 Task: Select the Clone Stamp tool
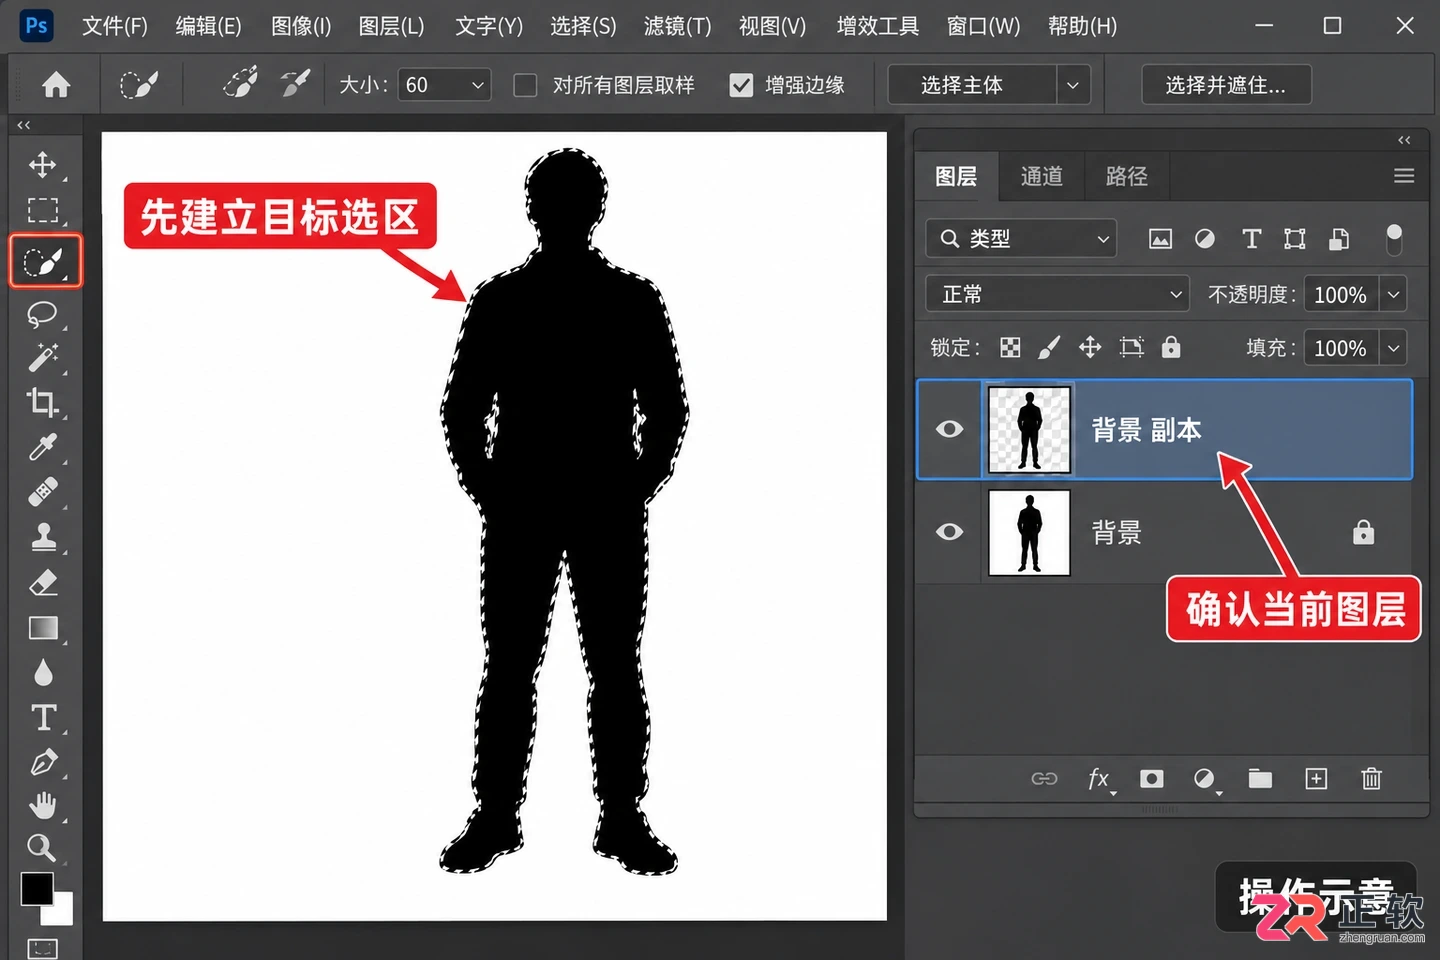click(x=42, y=537)
